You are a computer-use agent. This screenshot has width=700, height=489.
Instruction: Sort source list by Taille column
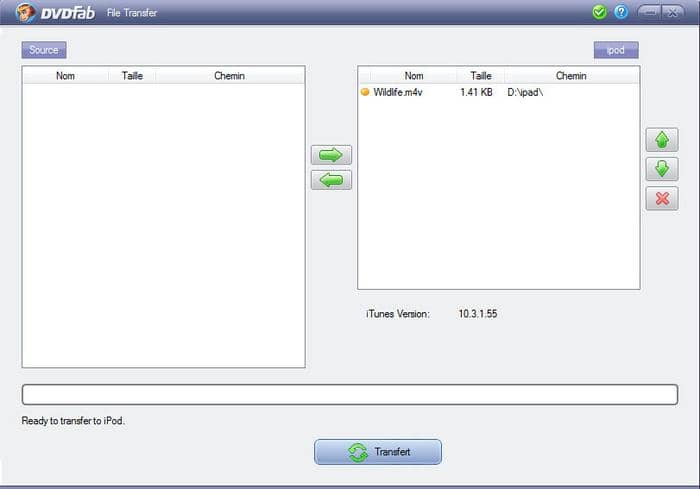(x=132, y=75)
